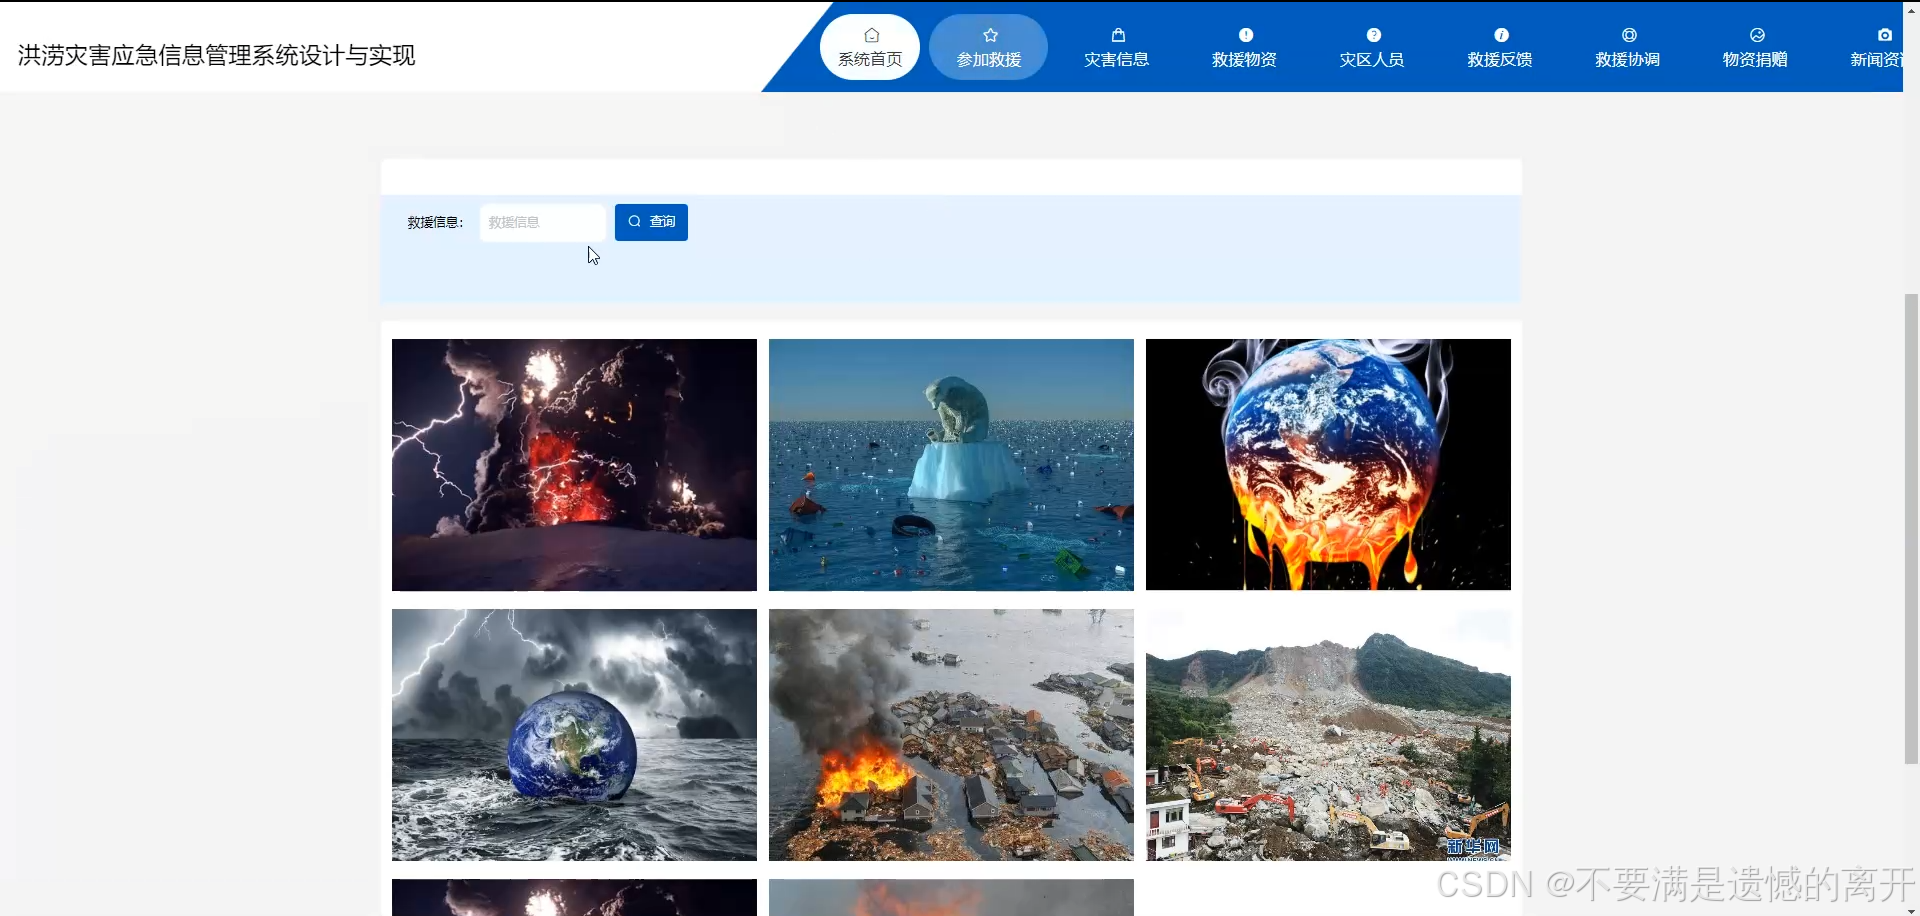This screenshot has width=1920, height=916.
Task: Click the info icon above 救援反馈
Action: coord(1501,35)
